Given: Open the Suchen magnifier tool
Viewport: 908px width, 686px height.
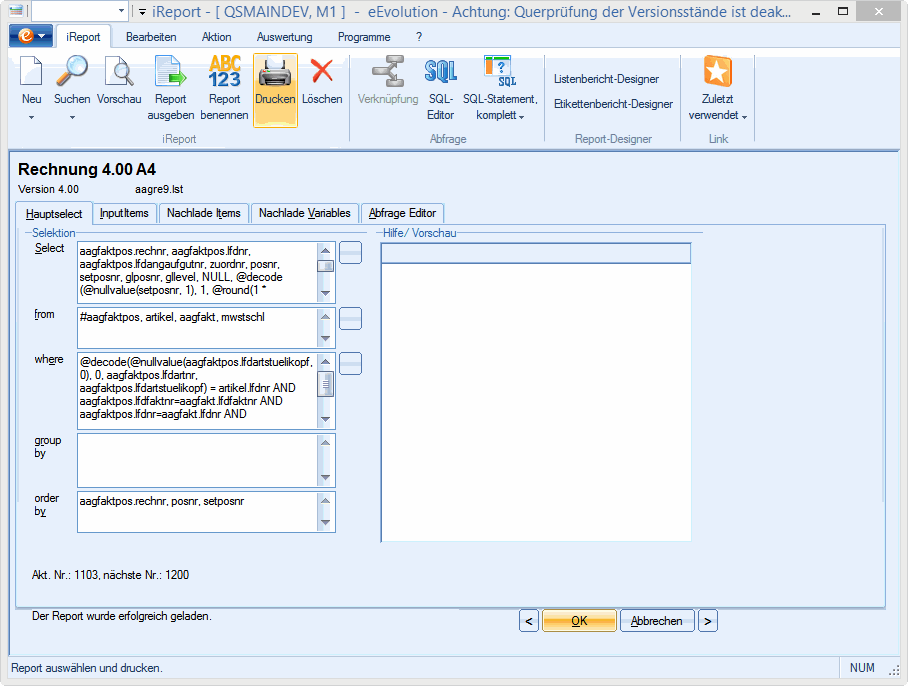Looking at the screenshot, I should coord(72,72).
